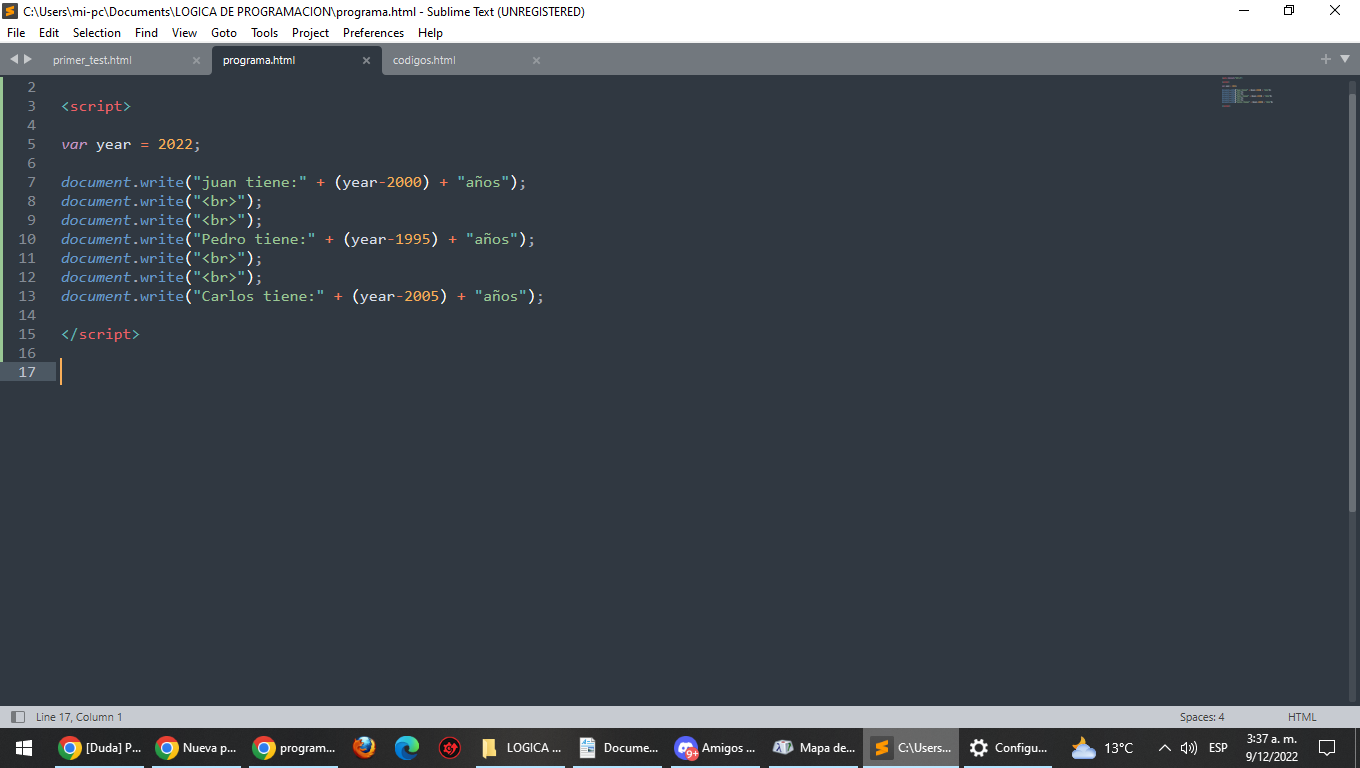Viewport: 1360px width, 768px height.
Task: Open the Configu... settings taskbar window
Action: (1008, 748)
